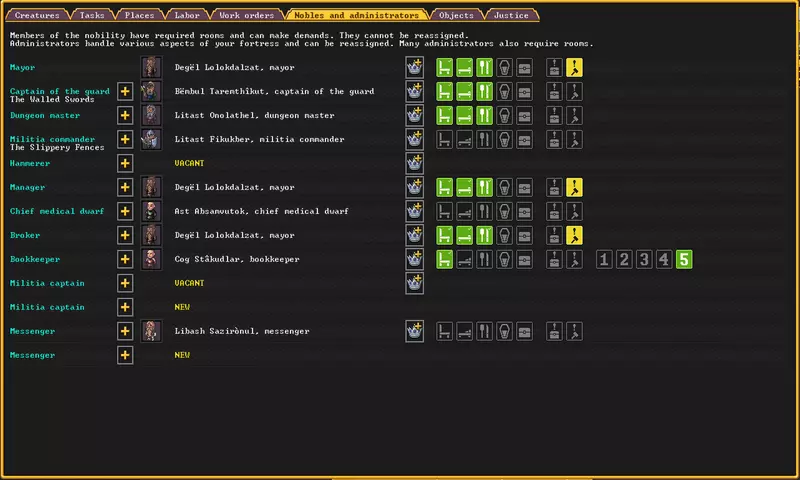Image resolution: width=800 pixels, height=480 pixels.
Task: Set bookkeeper precision level to 3
Action: (x=644, y=259)
